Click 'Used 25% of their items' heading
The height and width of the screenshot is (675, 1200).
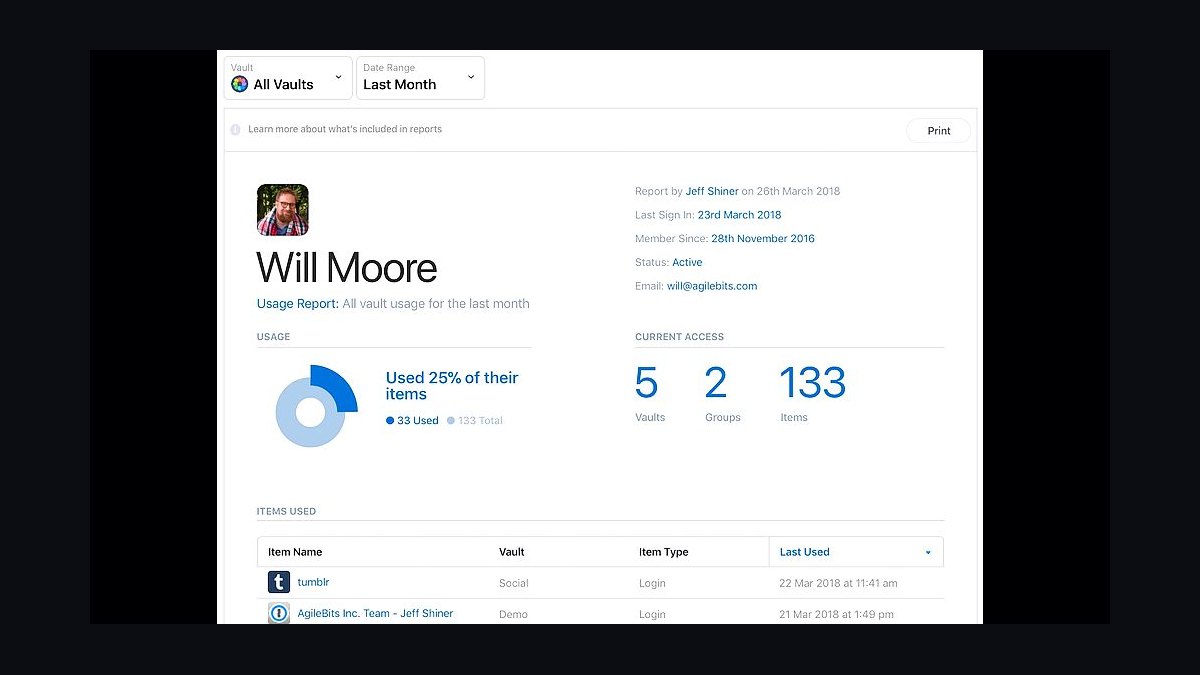pyautogui.click(x=452, y=386)
